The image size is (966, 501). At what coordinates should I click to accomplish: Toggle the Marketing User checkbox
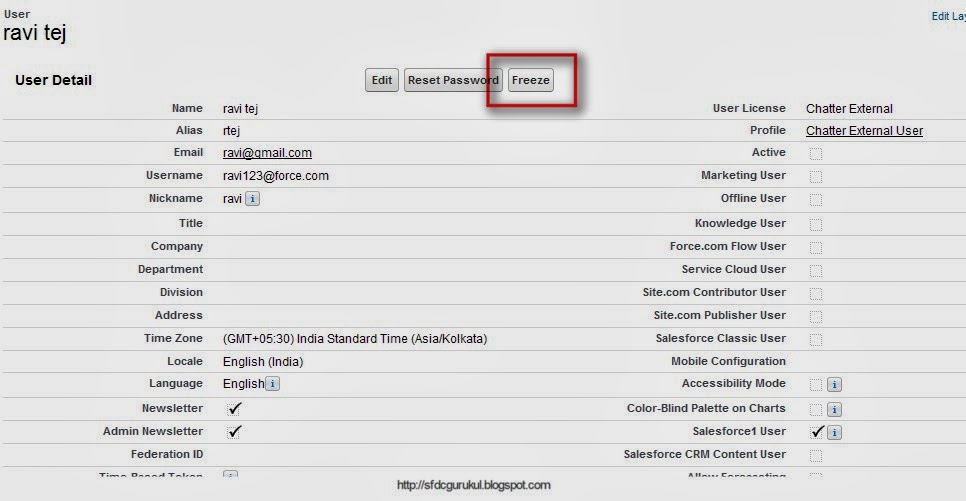[816, 177]
